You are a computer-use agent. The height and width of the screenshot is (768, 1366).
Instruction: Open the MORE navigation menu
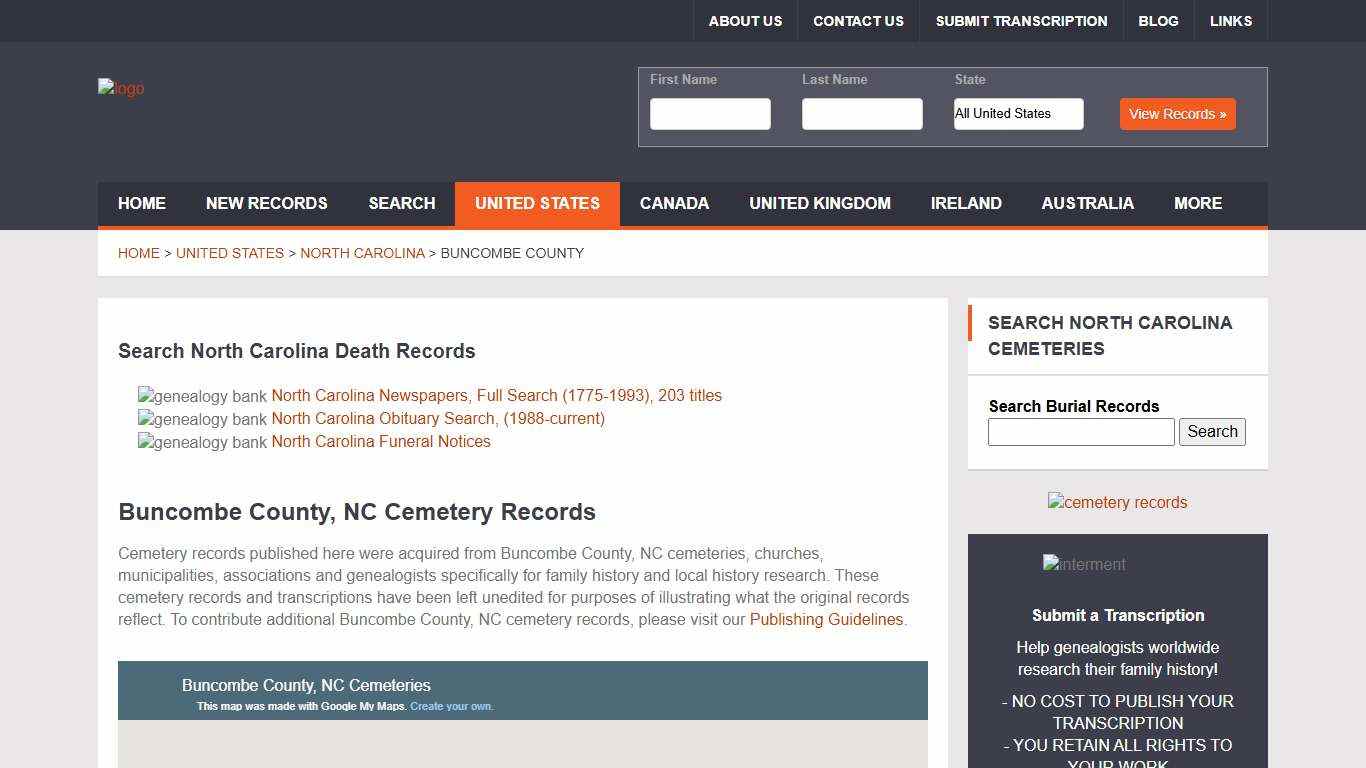coord(1197,204)
